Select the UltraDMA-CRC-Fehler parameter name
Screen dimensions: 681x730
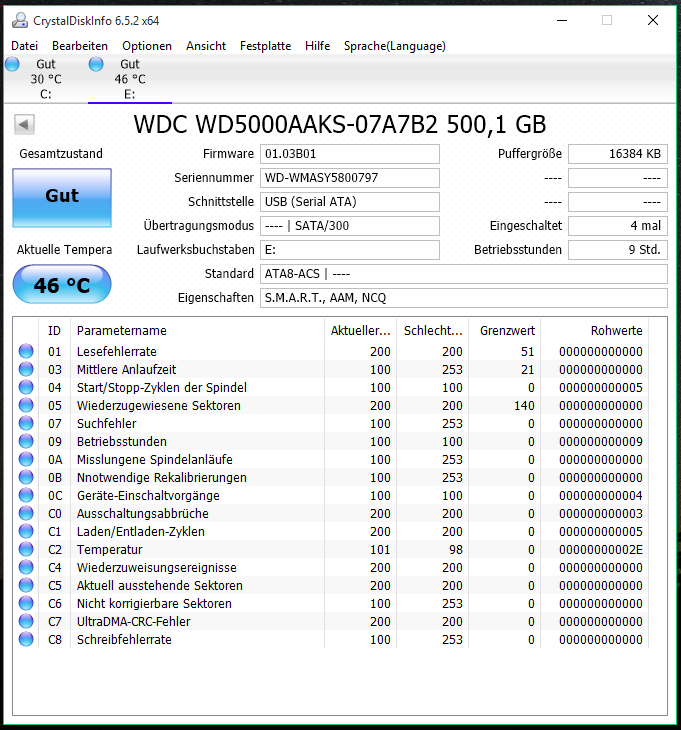(x=134, y=622)
